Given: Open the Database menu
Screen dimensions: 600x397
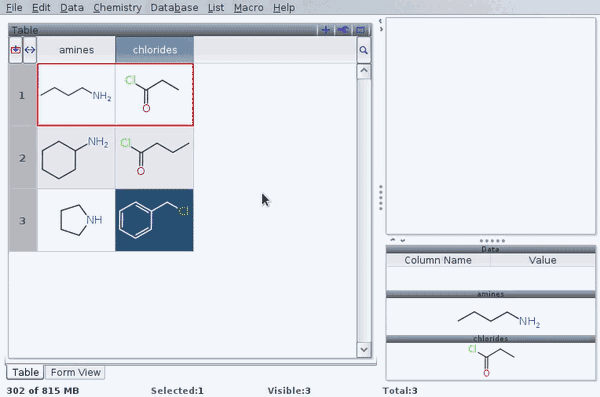Looking at the screenshot, I should 174,8.
